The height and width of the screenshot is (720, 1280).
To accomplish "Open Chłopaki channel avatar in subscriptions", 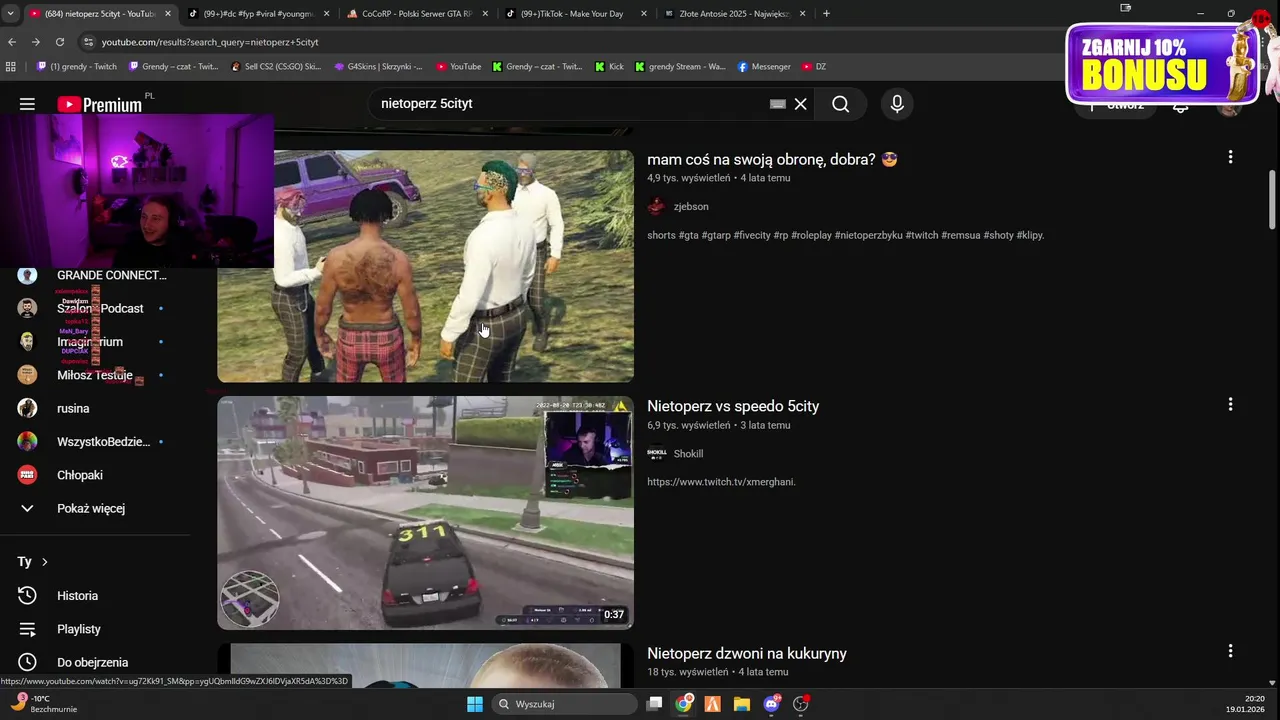I will 27,475.
